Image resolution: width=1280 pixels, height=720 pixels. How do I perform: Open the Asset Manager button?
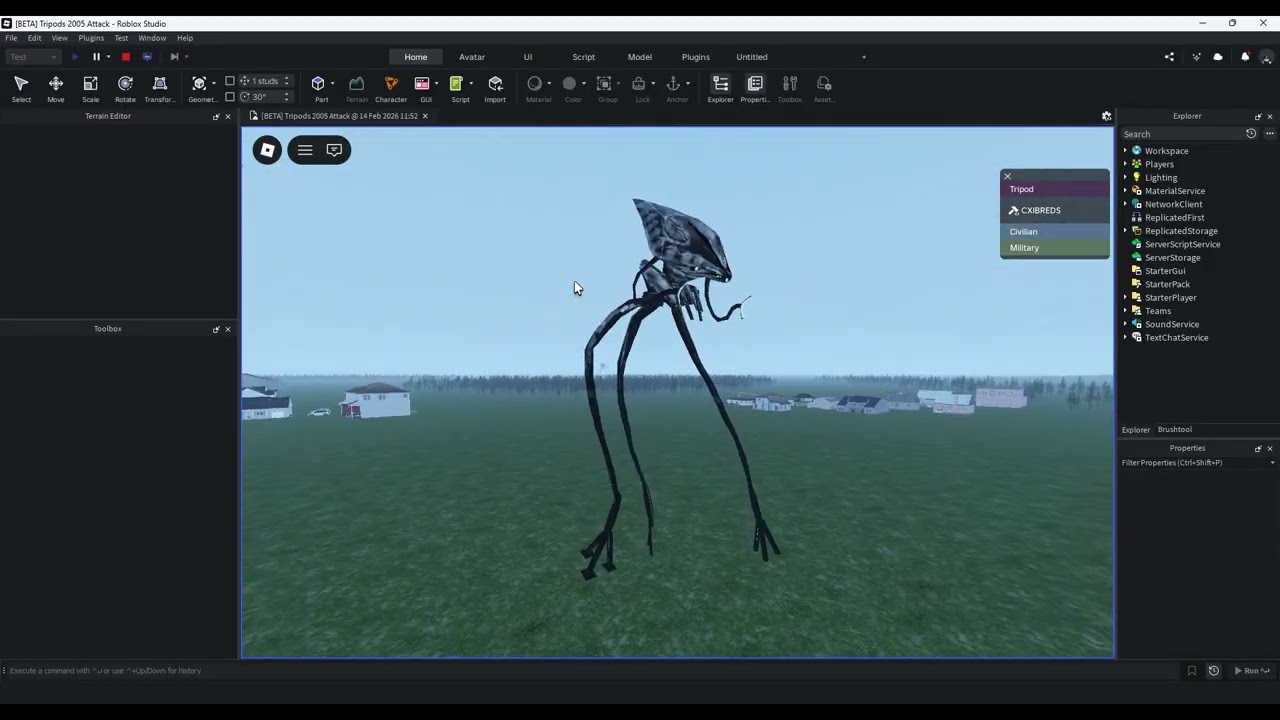pos(824,88)
